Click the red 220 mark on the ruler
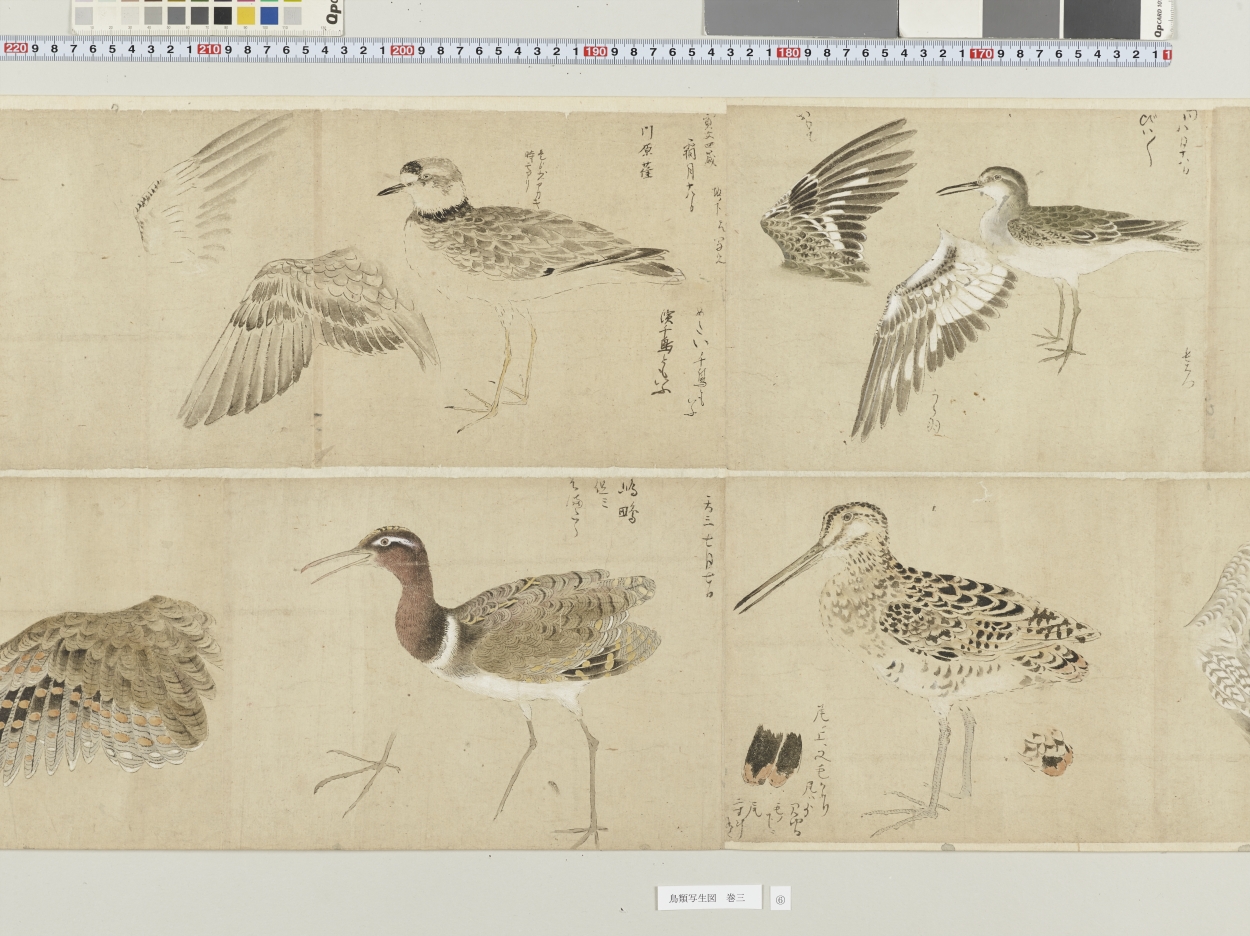This screenshot has width=1250, height=936. point(15,48)
